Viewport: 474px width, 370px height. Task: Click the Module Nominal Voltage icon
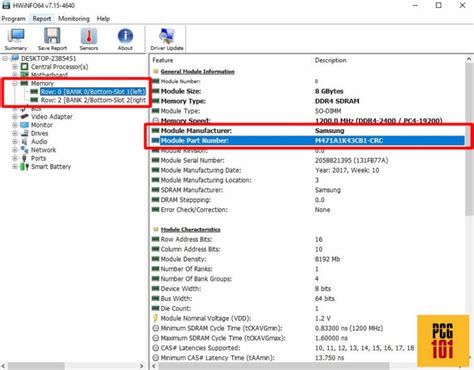click(155, 318)
